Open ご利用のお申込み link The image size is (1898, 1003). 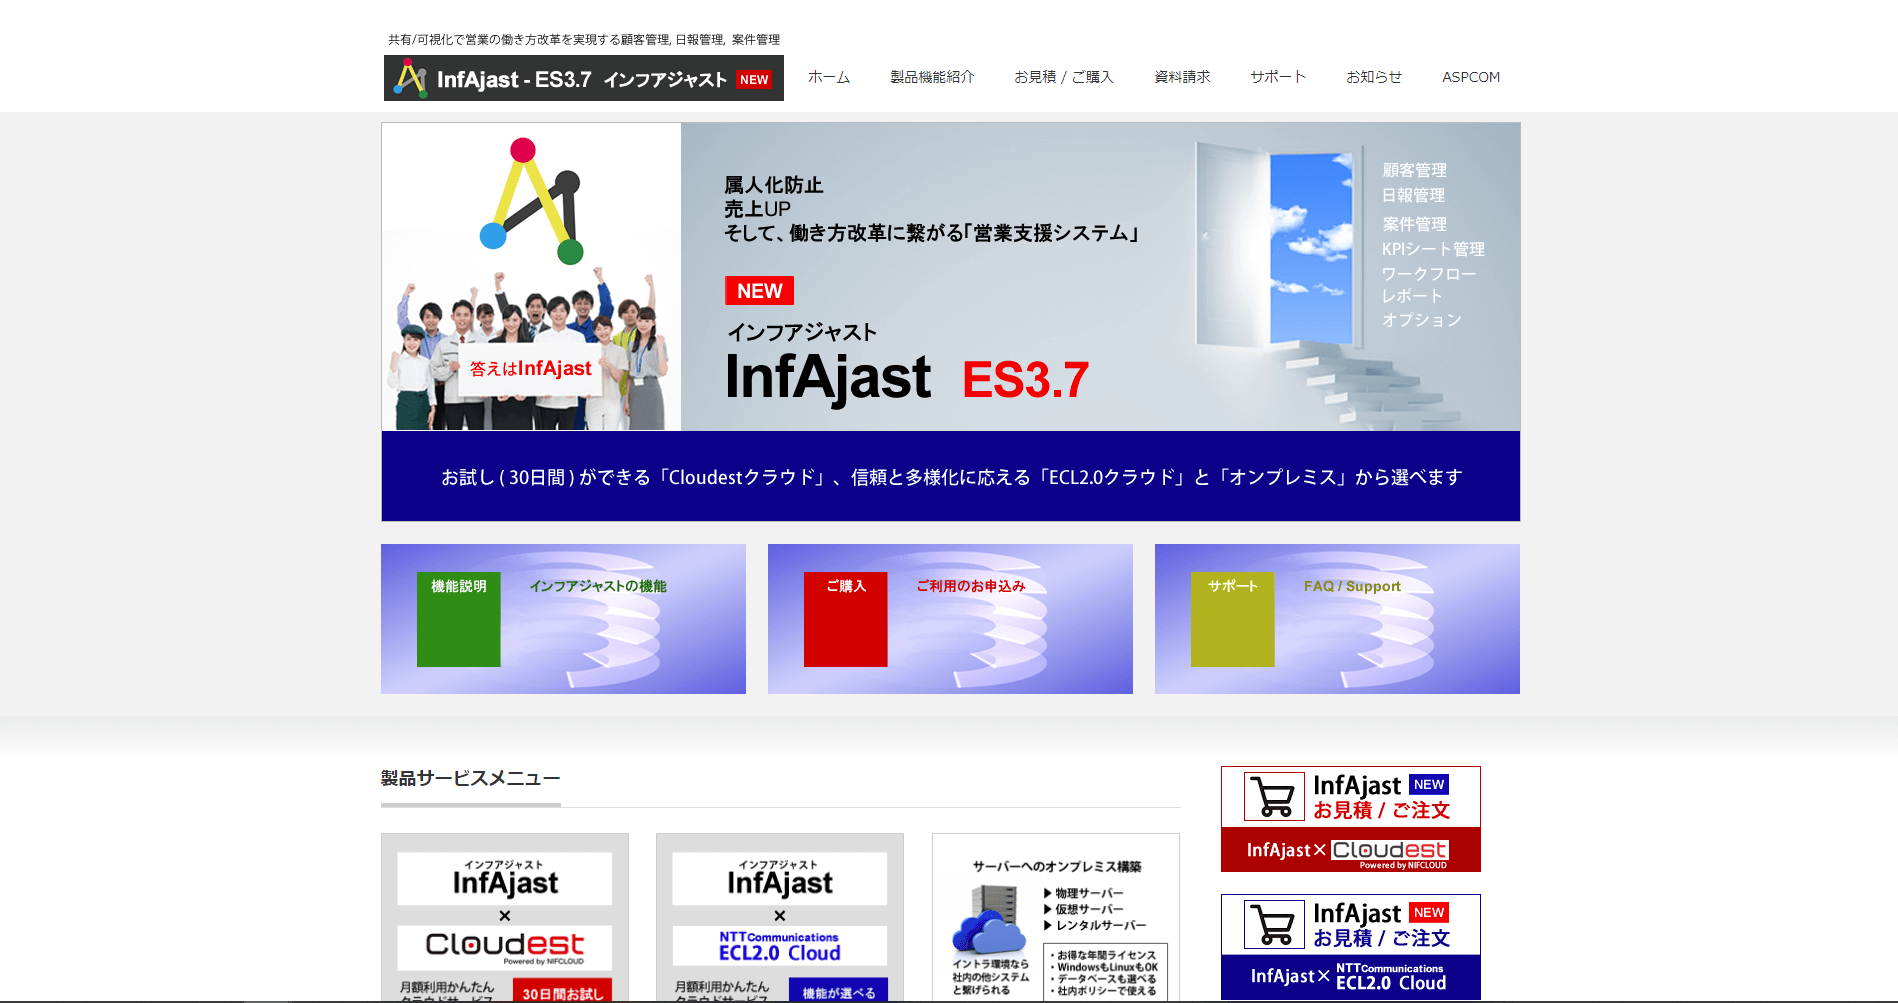(971, 586)
